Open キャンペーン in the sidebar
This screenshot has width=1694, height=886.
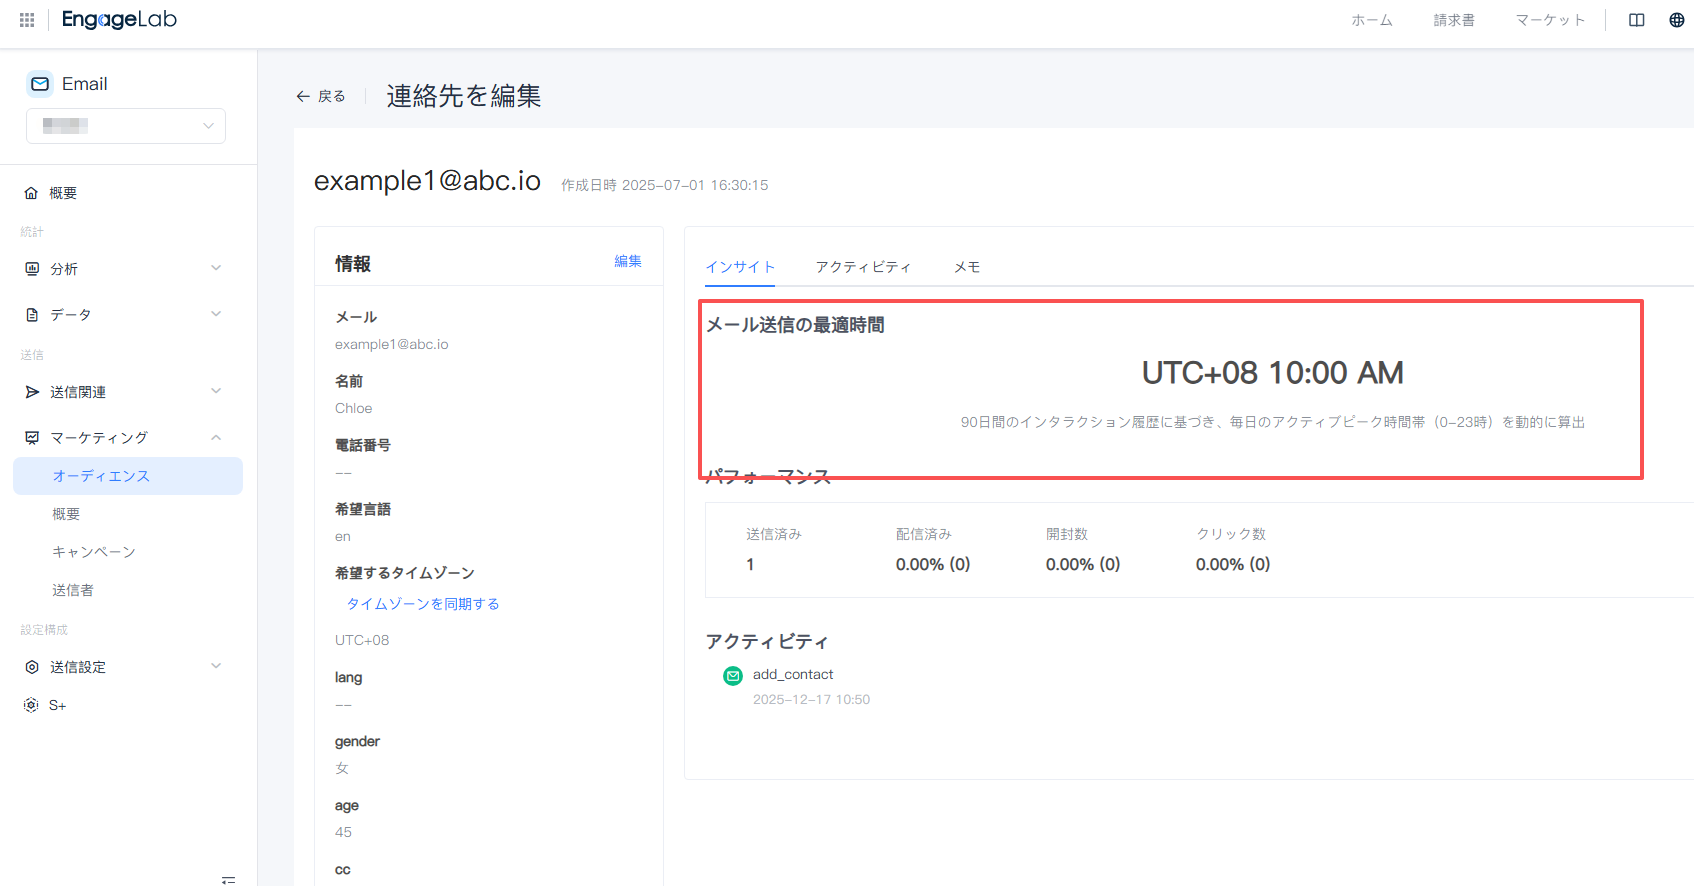(94, 552)
